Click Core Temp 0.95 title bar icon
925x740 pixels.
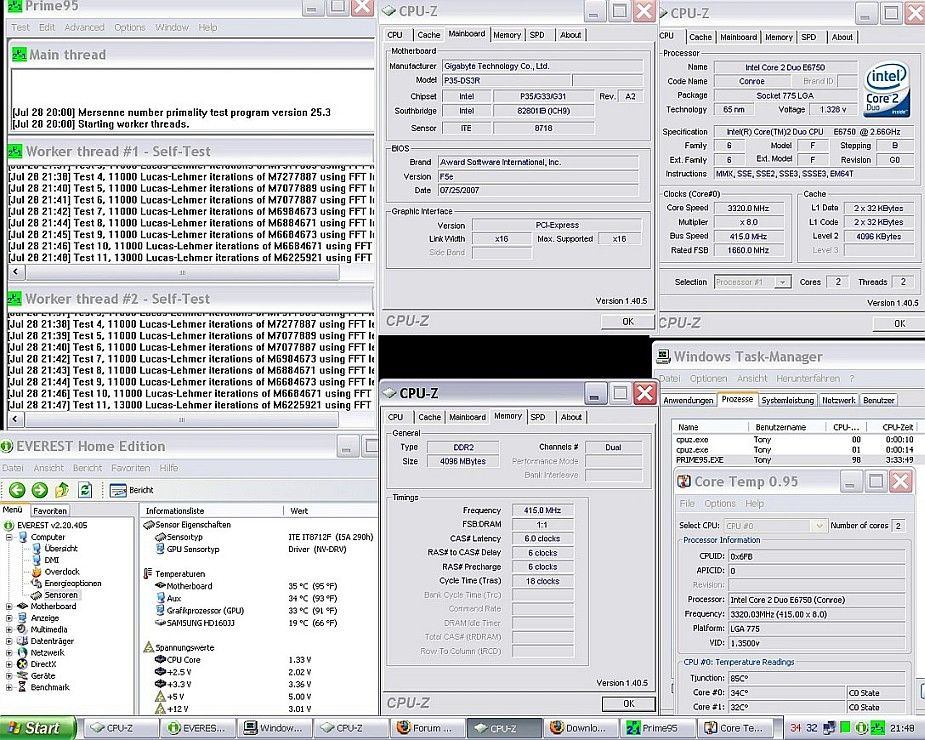684,482
